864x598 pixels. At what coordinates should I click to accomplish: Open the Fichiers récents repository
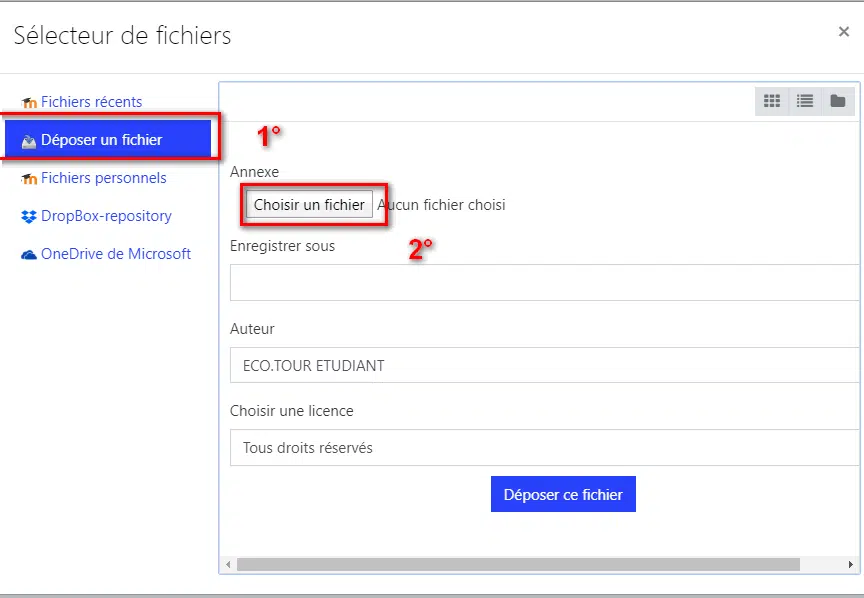pyautogui.click(x=91, y=102)
